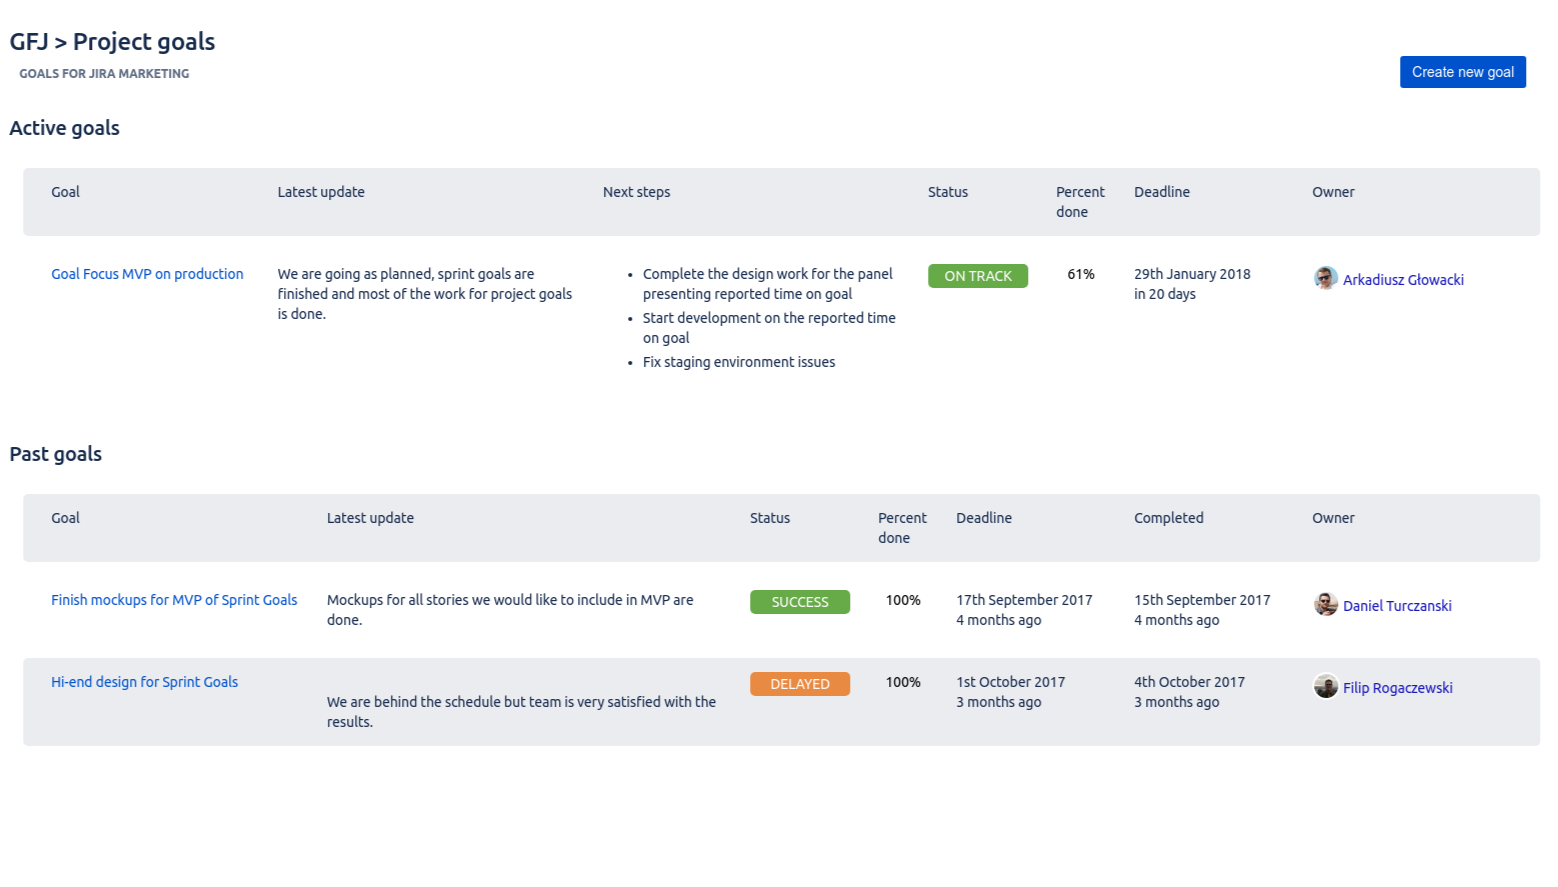Click the orange DELAYED status badge
The image size is (1558, 887).
tap(799, 684)
